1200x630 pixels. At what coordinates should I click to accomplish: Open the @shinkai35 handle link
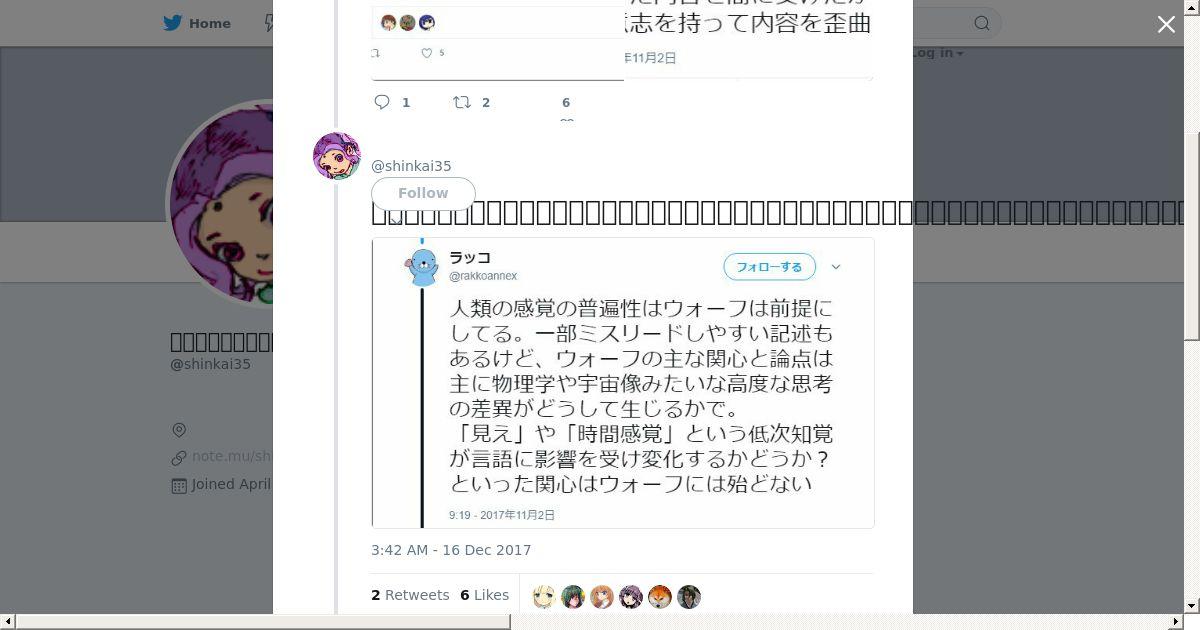tap(411, 166)
